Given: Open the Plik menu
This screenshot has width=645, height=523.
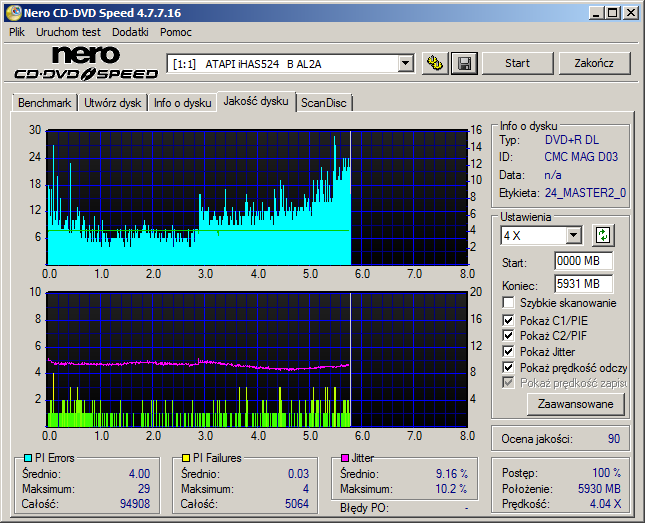Looking at the screenshot, I should 17,32.
